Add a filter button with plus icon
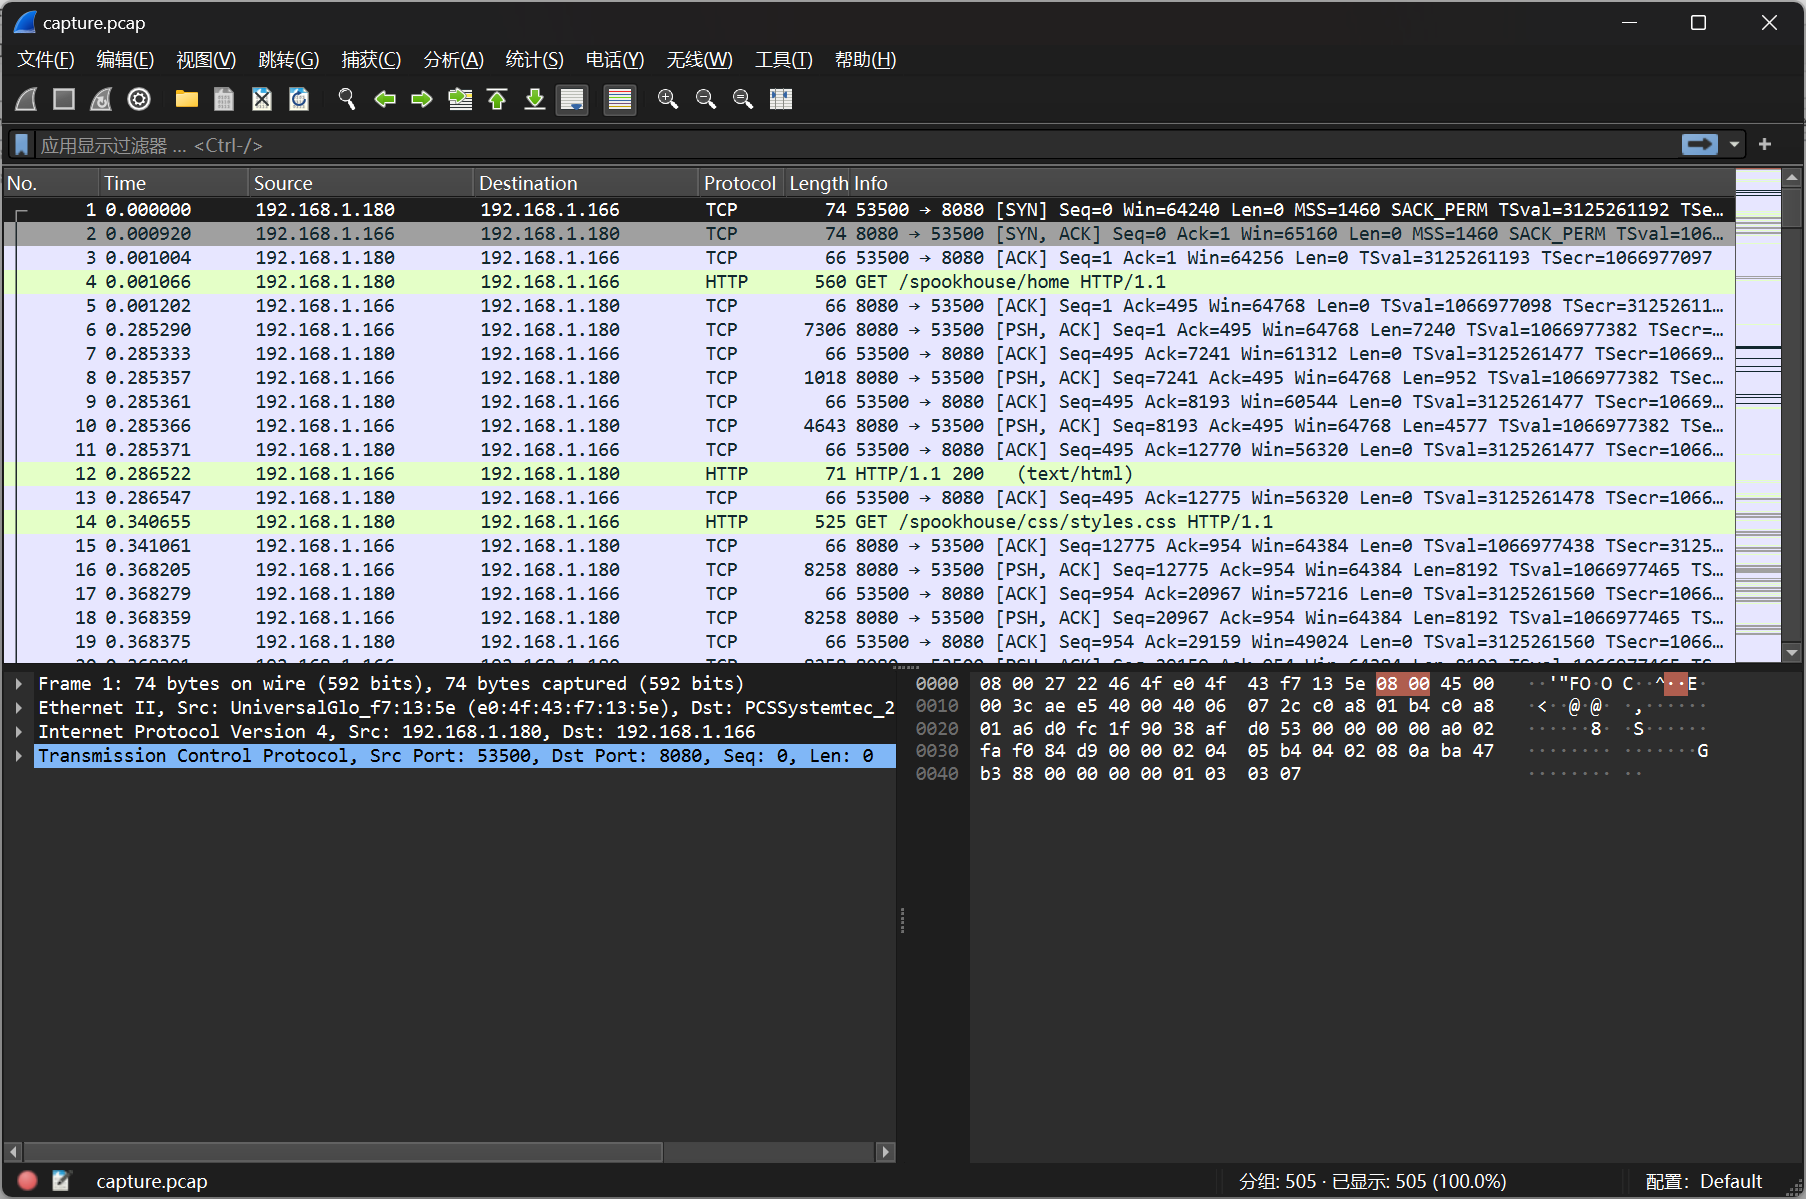The image size is (1806, 1199). 1765,145
